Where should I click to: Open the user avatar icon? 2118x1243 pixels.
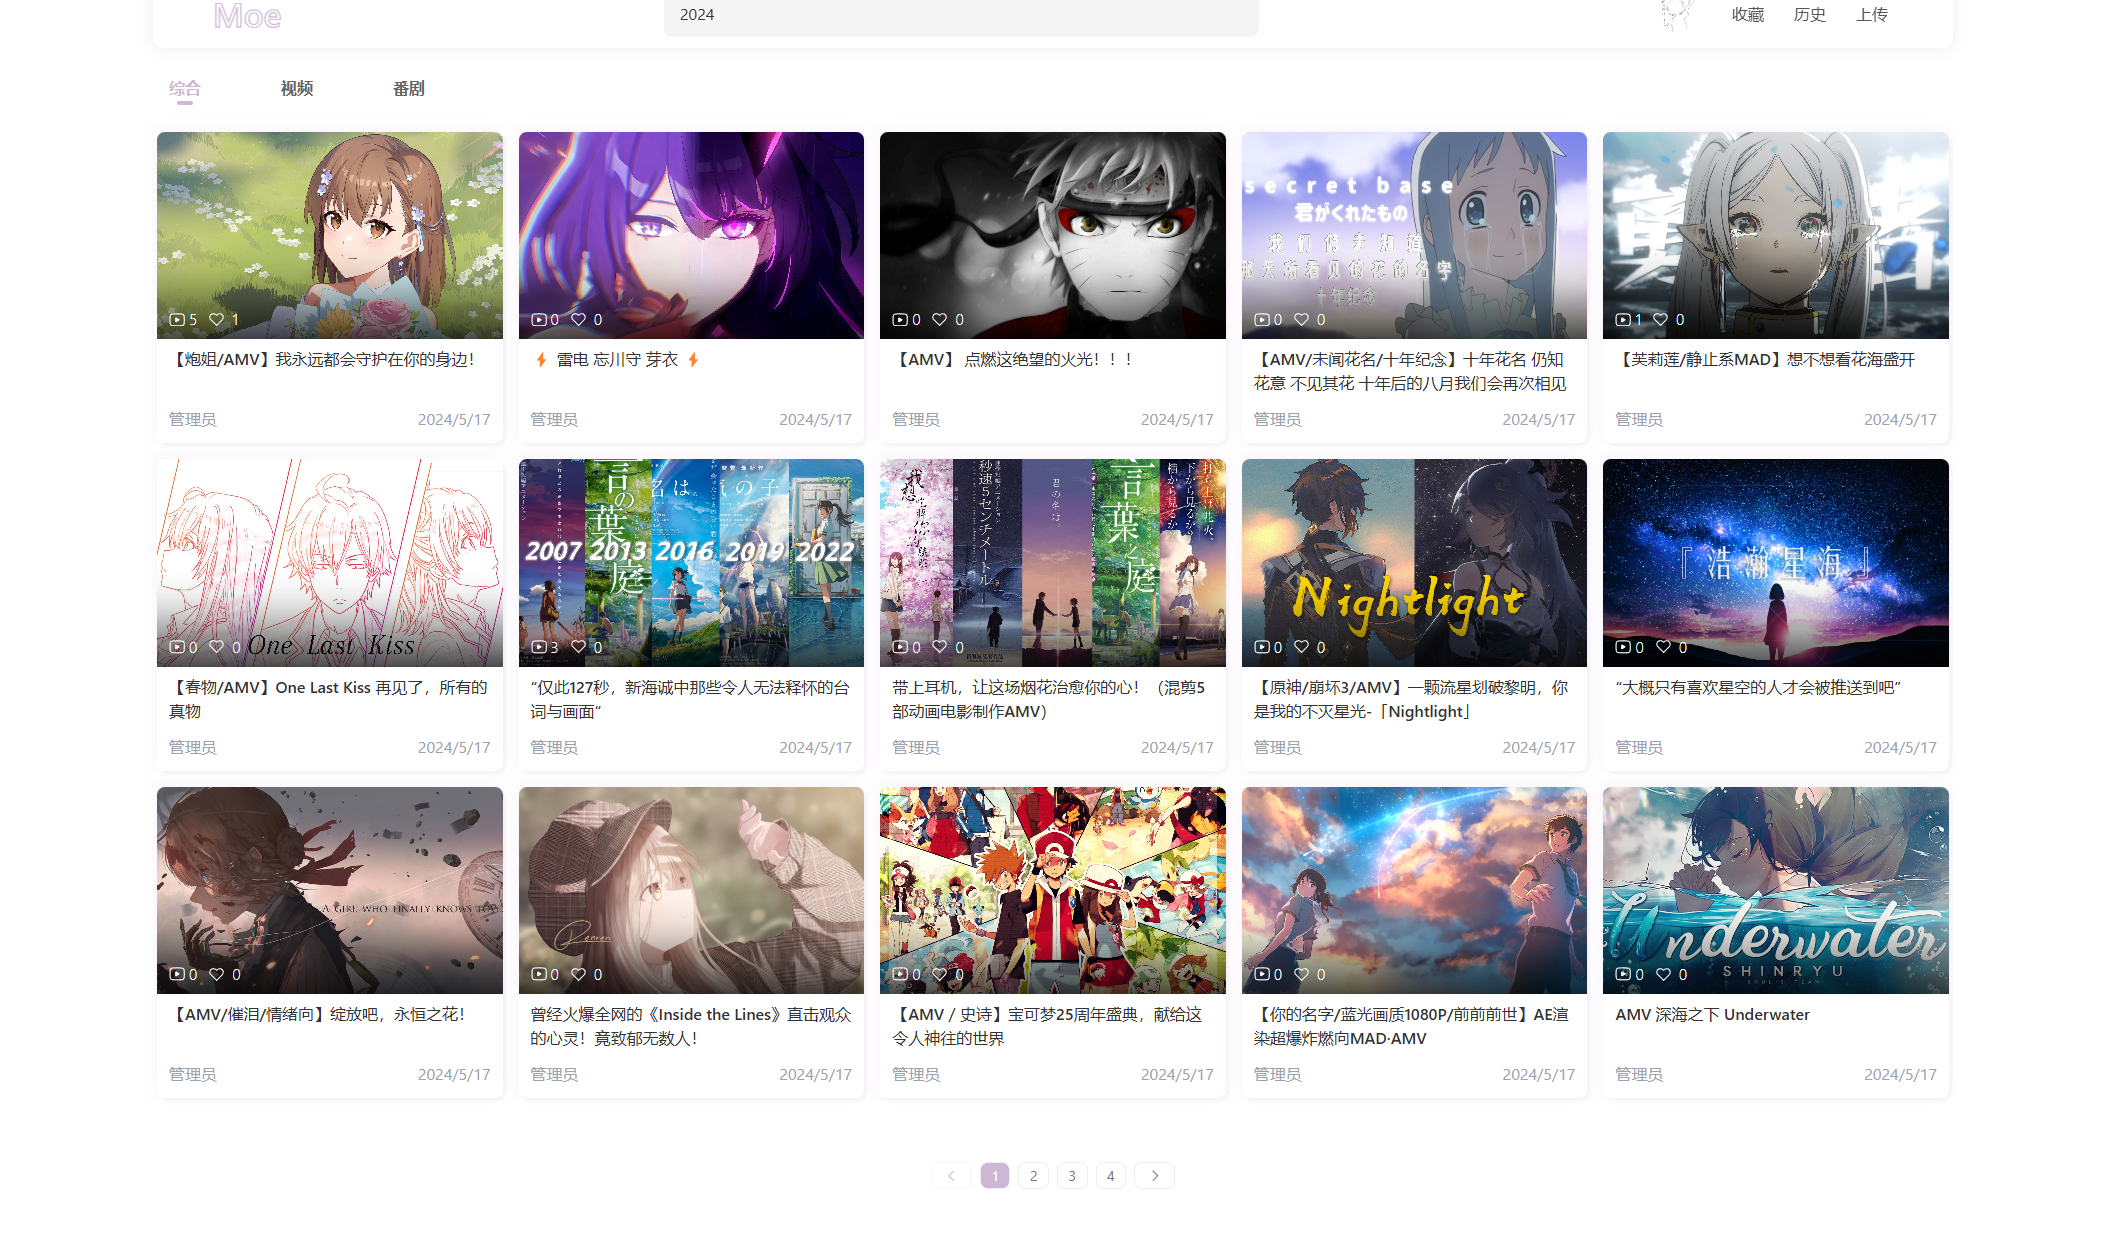click(x=1677, y=15)
